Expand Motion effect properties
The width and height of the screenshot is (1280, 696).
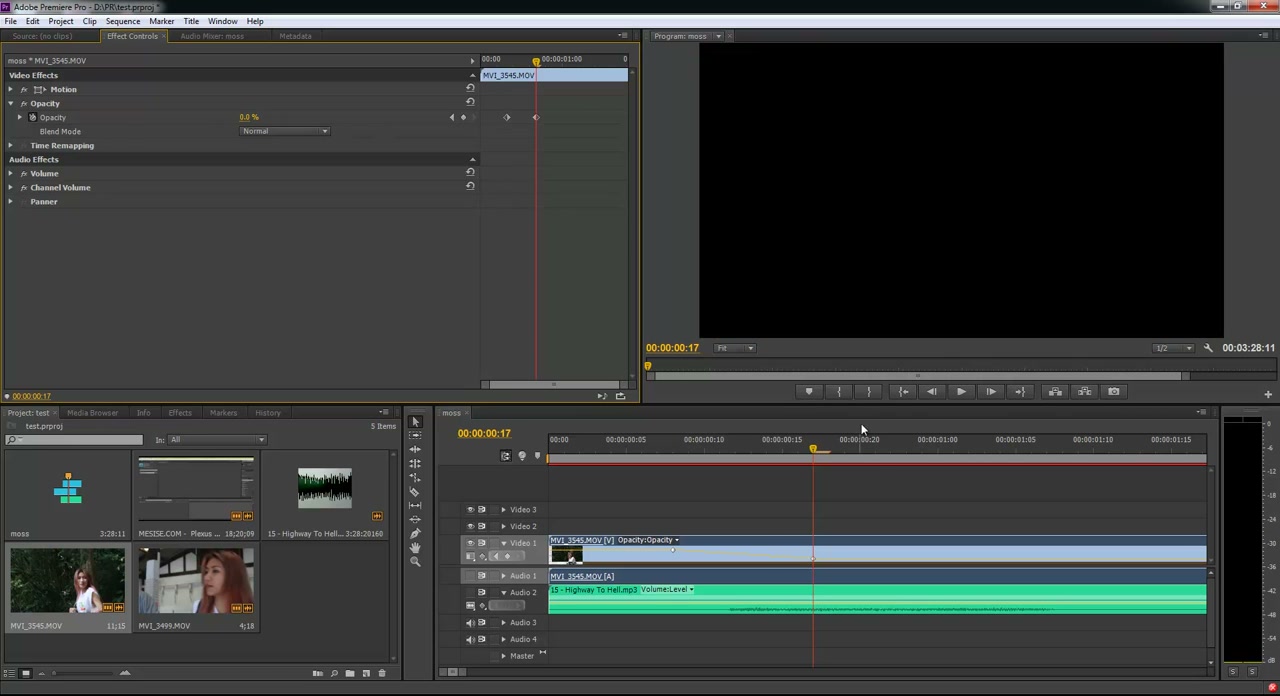[x=11, y=89]
